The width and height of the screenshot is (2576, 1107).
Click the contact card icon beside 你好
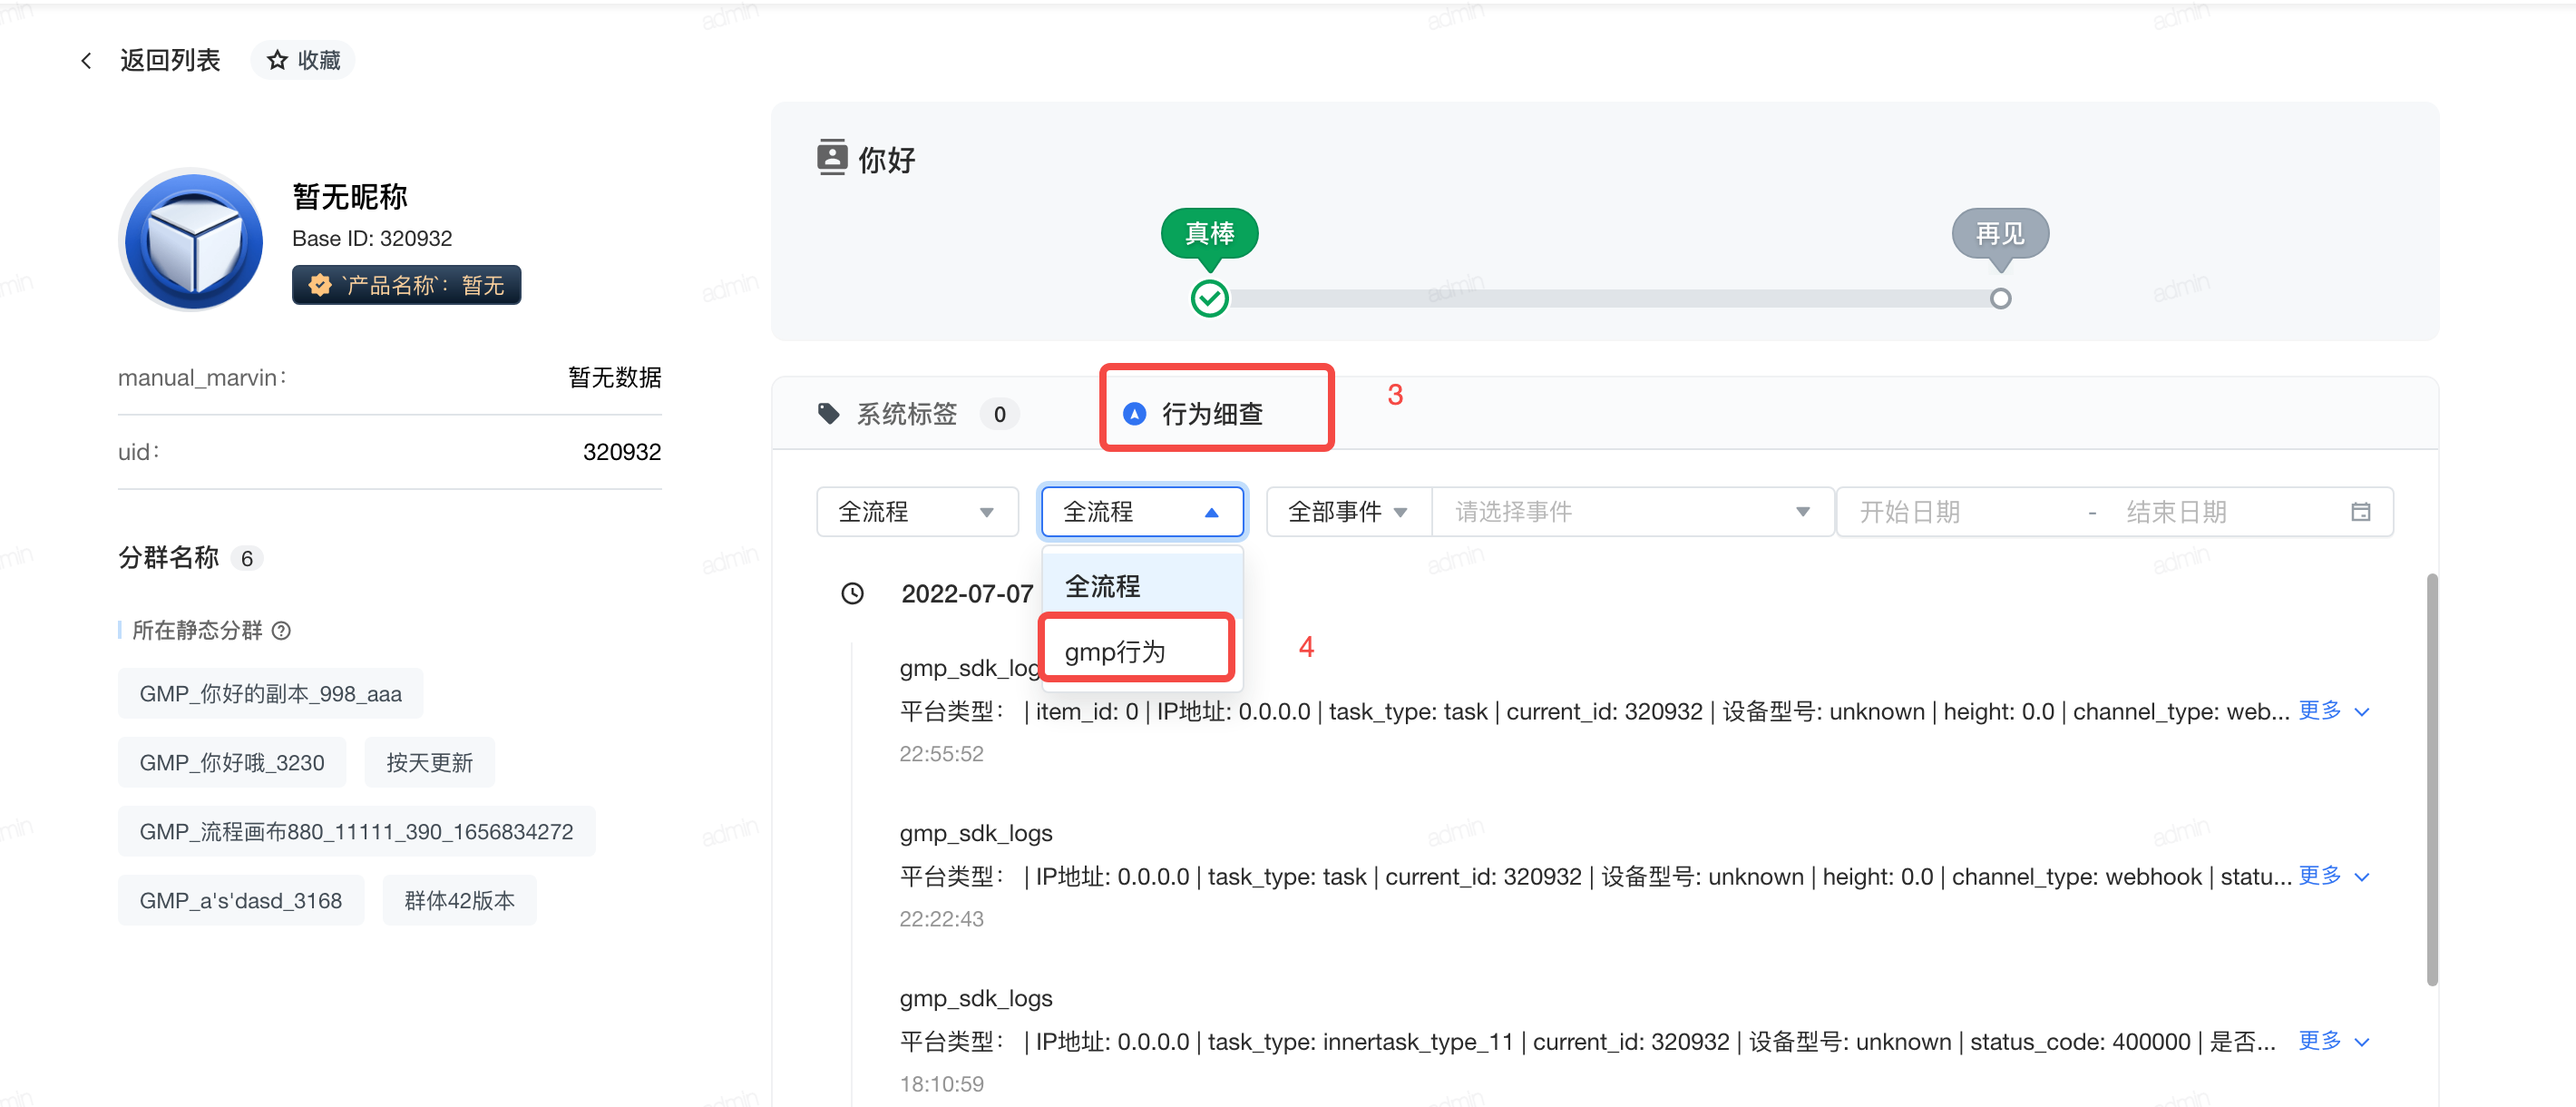click(832, 158)
